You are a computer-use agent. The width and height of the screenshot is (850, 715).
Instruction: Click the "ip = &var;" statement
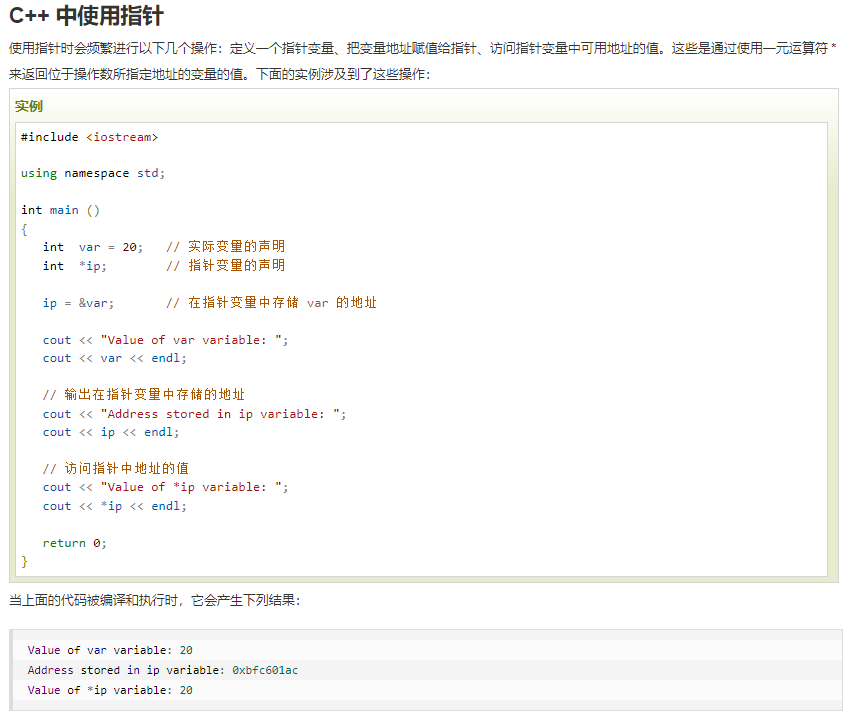79,303
